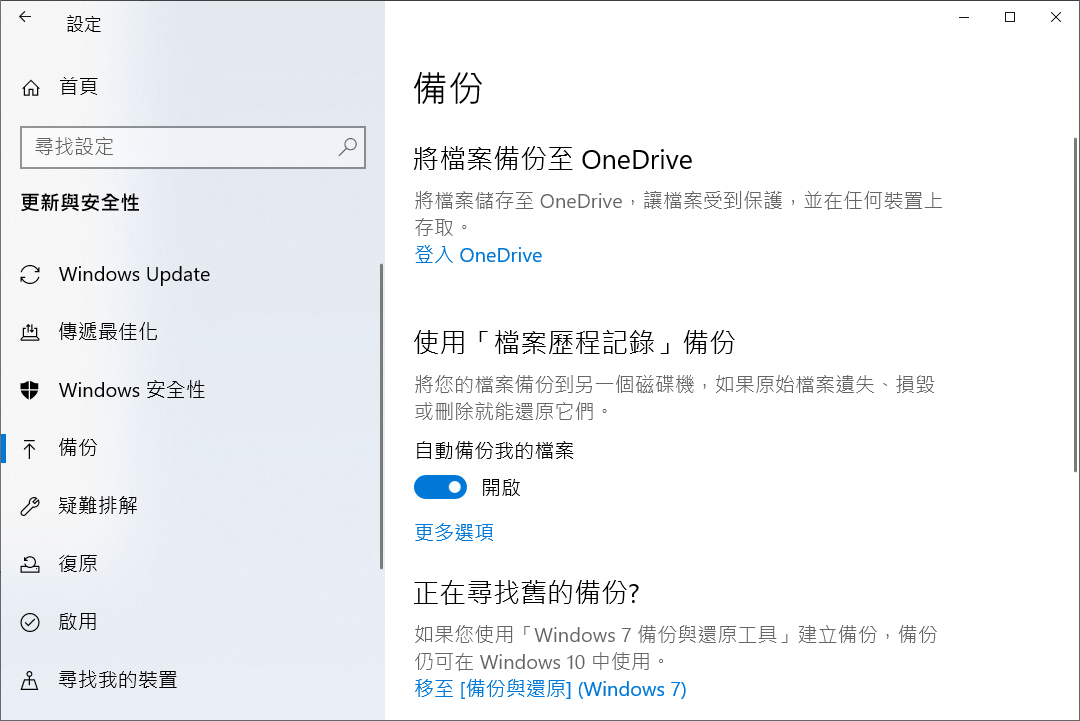Click the 傳遞最佳化 icon
The image size is (1080, 721).
pos(31,332)
